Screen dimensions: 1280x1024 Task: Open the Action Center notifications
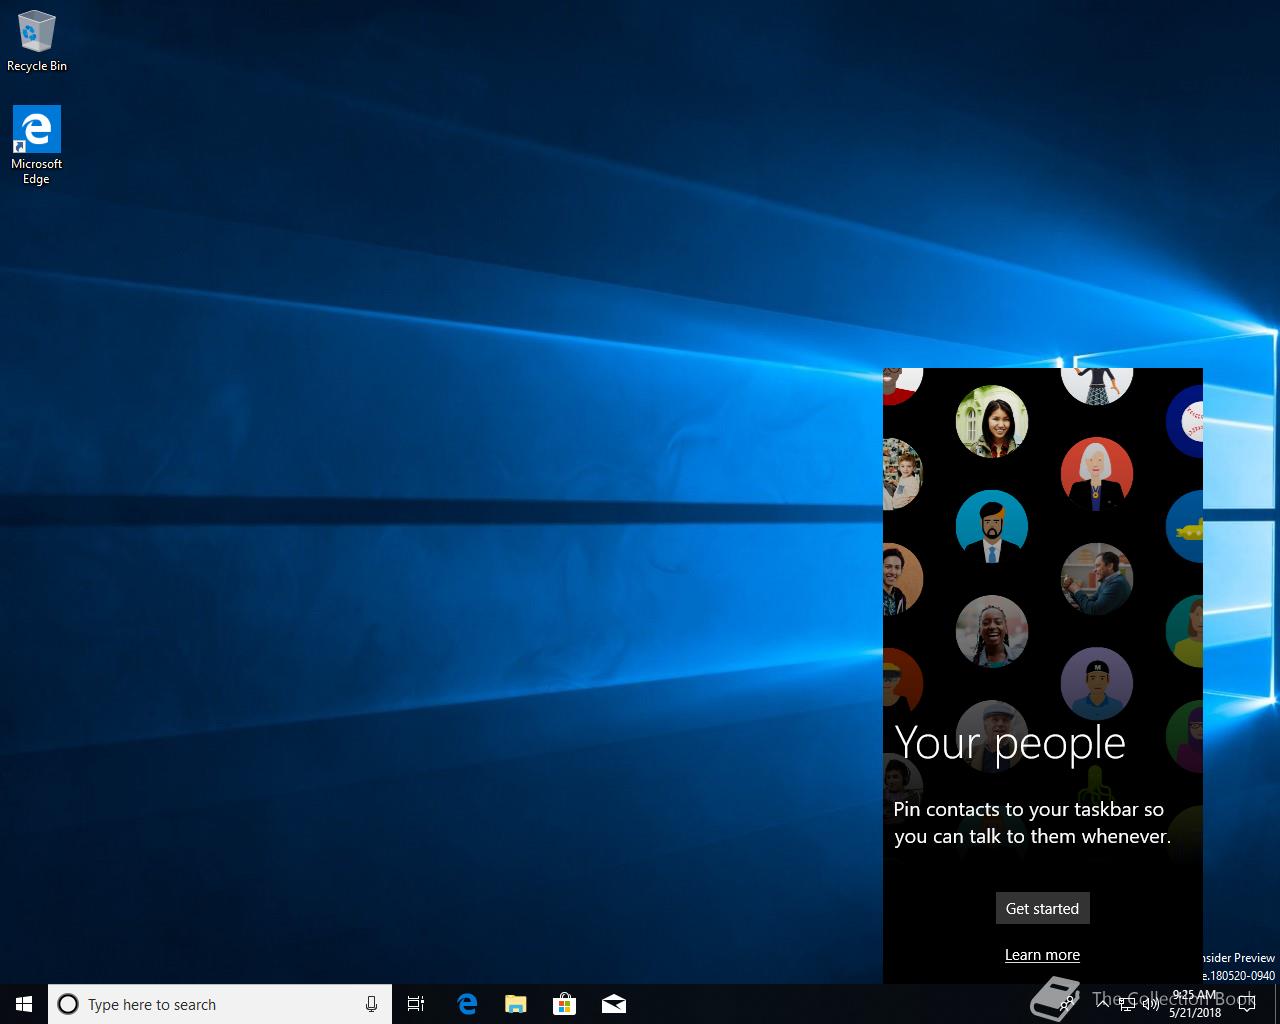pos(1247,1004)
